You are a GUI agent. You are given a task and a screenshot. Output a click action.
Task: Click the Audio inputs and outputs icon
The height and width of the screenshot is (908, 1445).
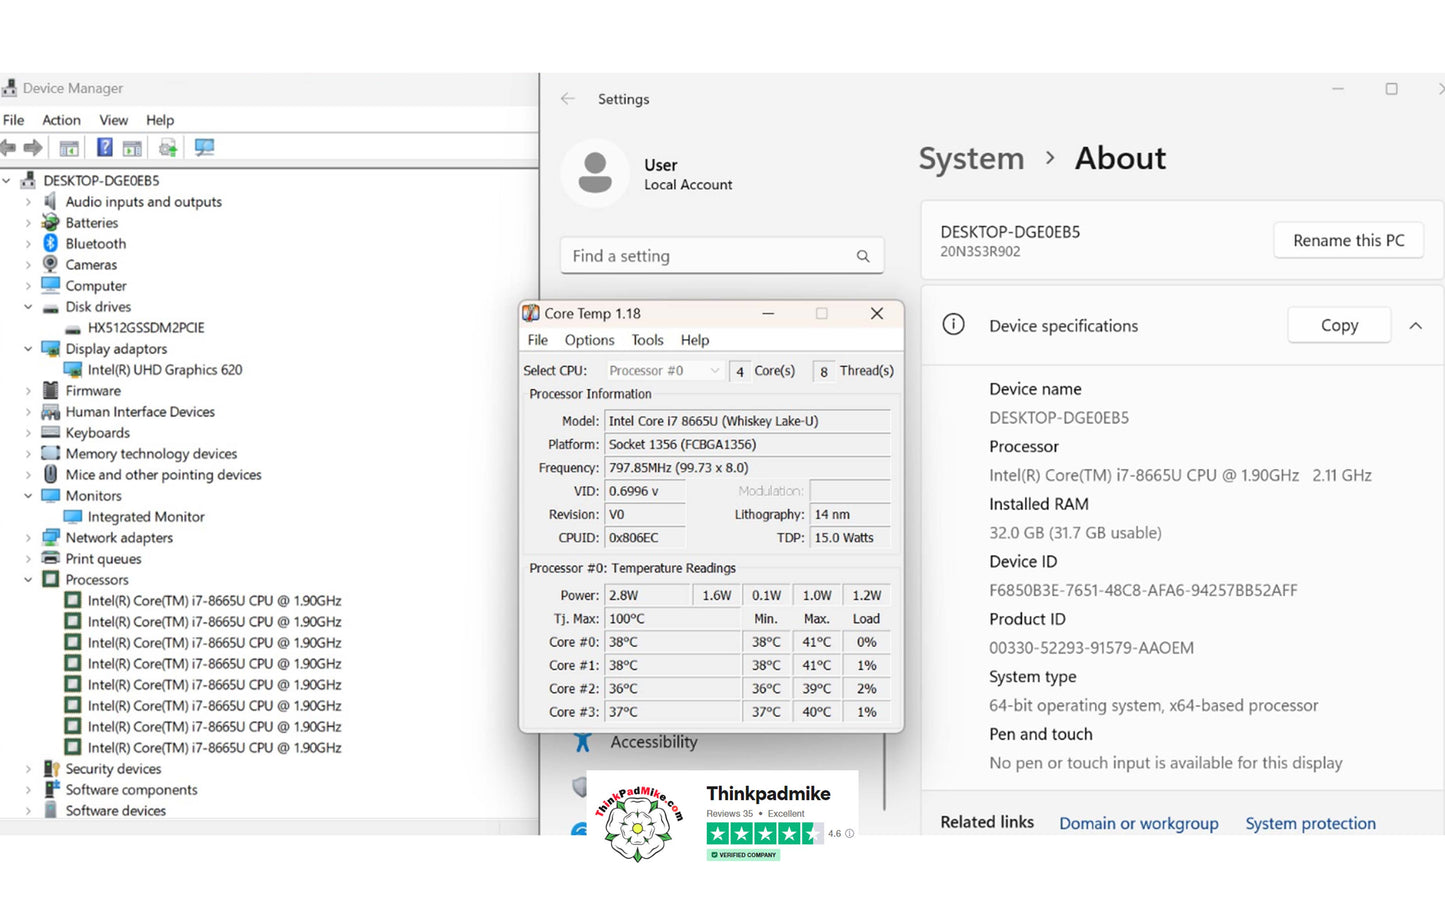click(x=50, y=201)
